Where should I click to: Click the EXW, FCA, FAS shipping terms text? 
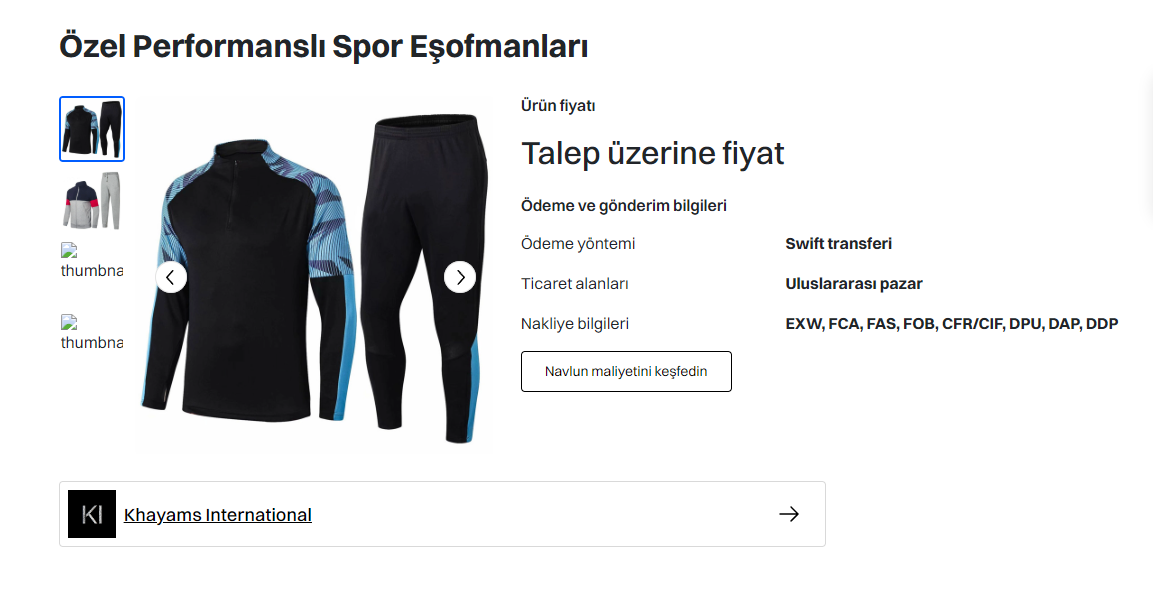pyautogui.click(x=952, y=324)
